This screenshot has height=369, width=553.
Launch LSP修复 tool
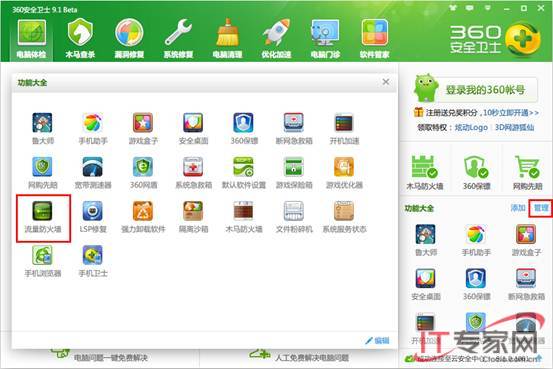click(93, 217)
